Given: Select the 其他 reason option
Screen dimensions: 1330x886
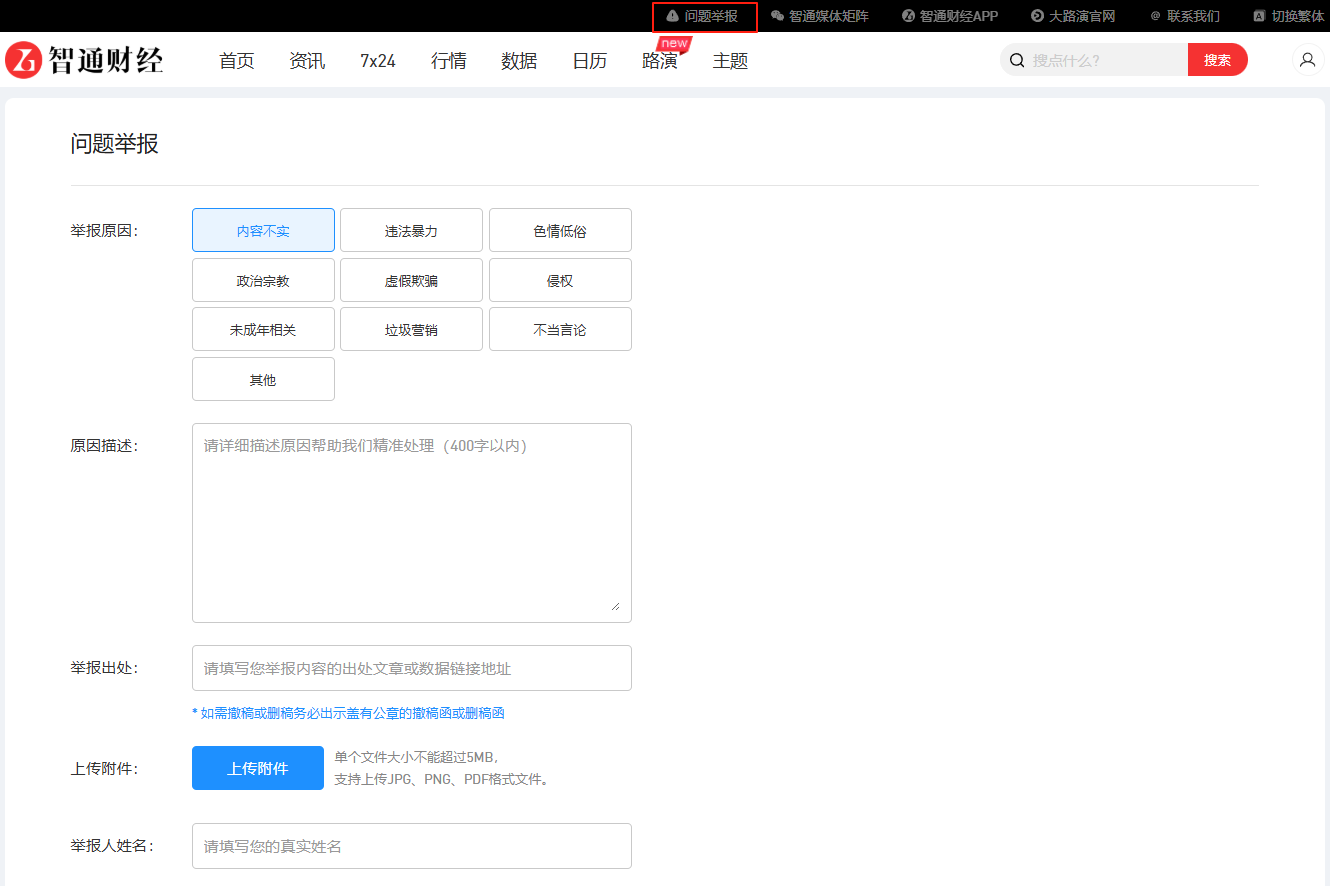Looking at the screenshot, I should coord(263,379).
